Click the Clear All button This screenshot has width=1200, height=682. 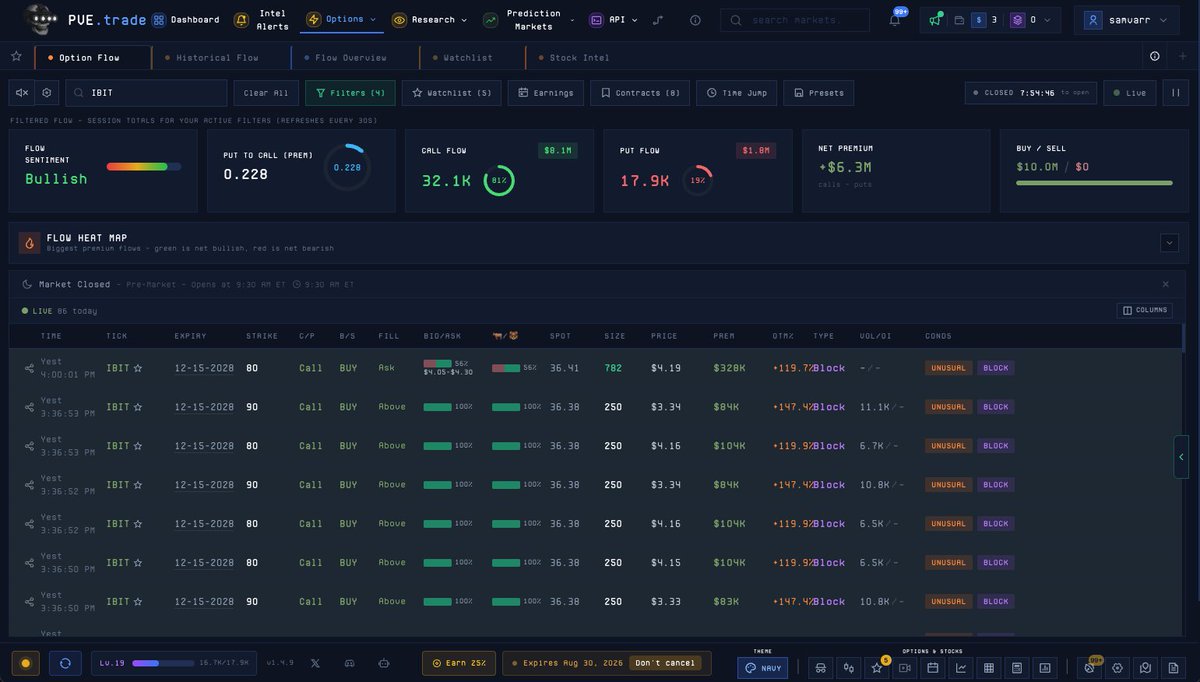266,93
